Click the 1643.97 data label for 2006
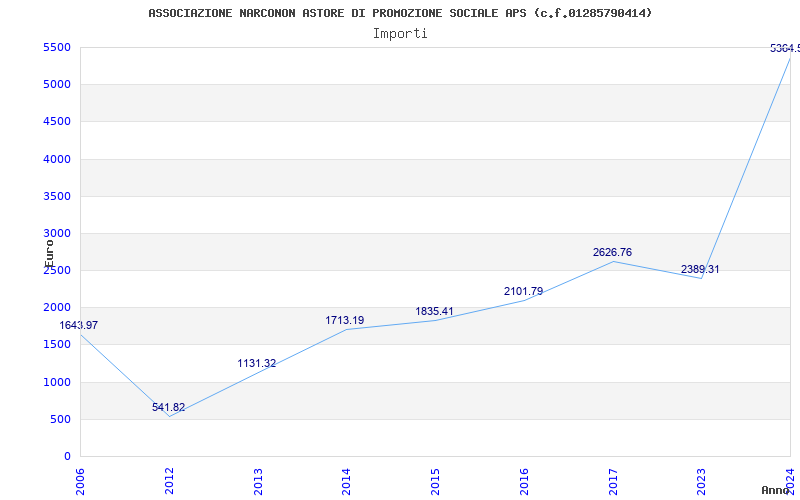The image size is (800, 500). click(79, 325)
